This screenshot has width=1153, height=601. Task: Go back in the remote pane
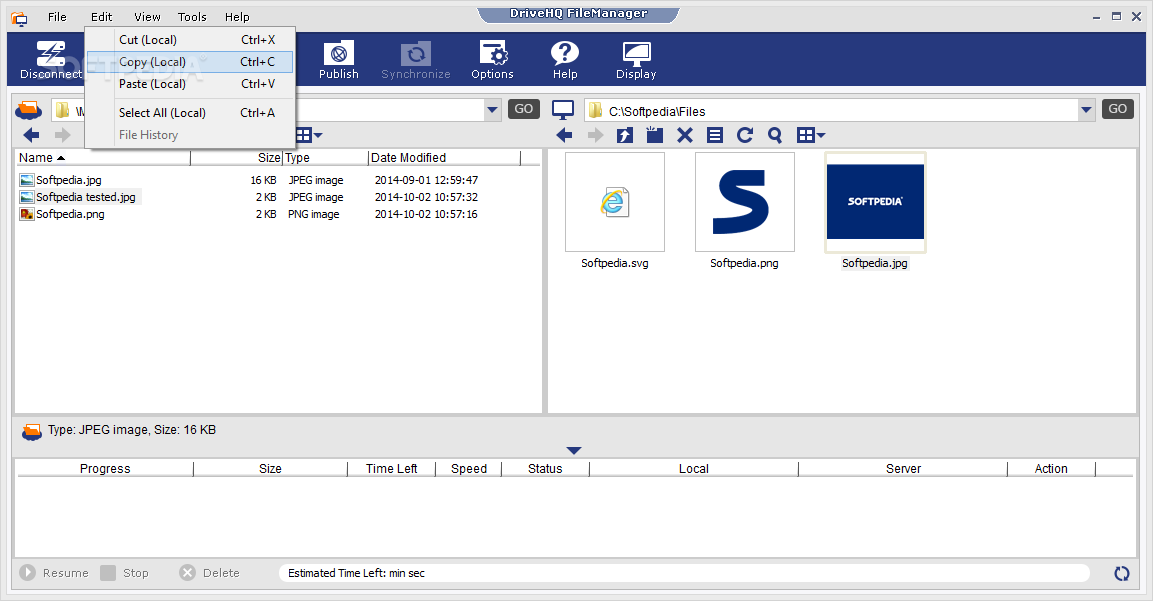(x=32, y=135)
